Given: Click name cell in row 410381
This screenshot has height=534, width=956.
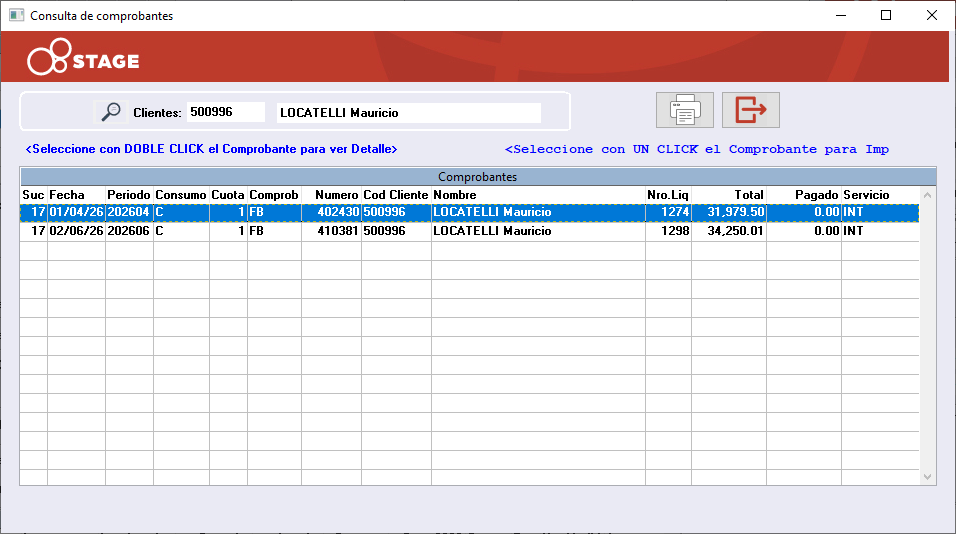Looking at the screenshot, I should [538, 231].
